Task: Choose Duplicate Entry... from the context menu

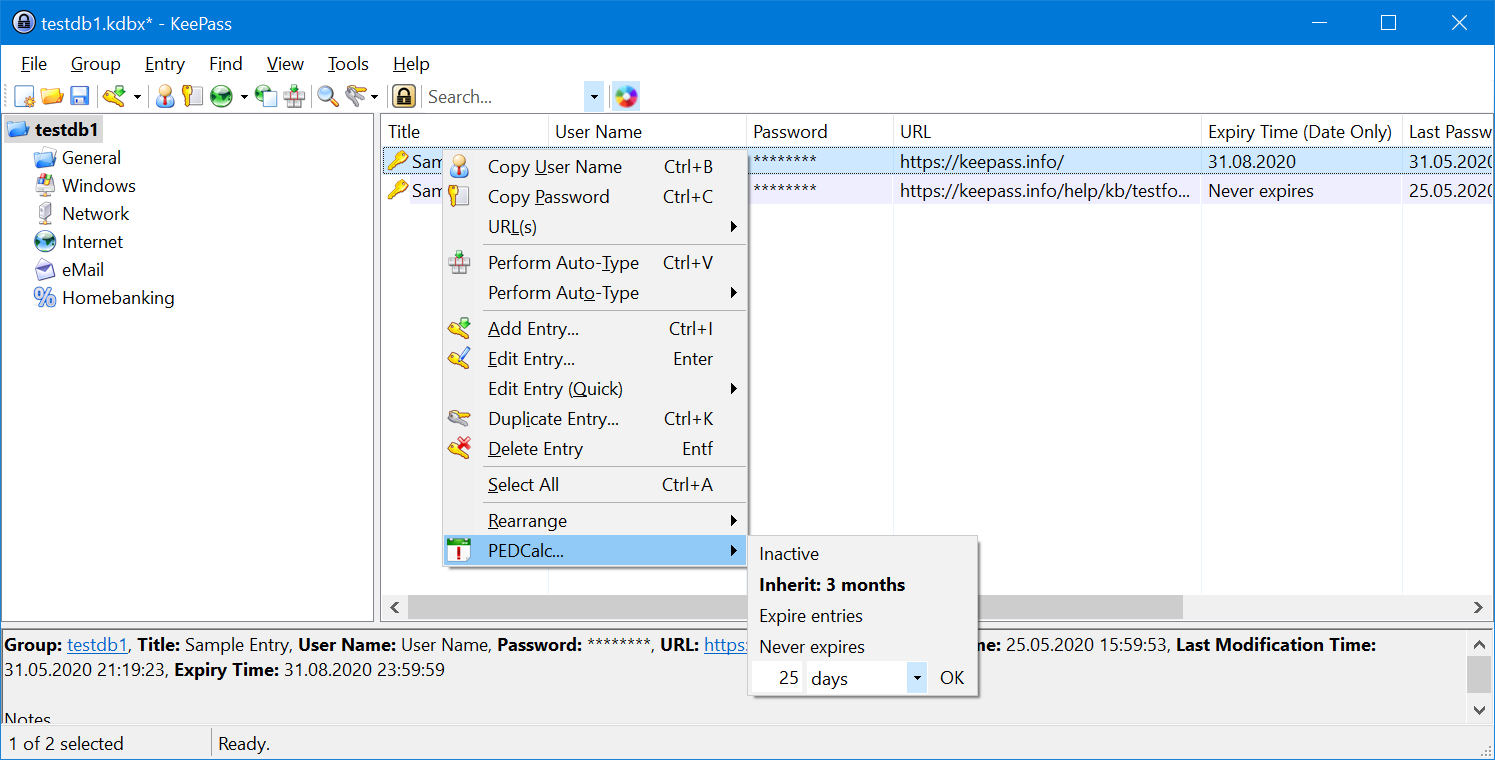Action: click(x=595, y=419)
